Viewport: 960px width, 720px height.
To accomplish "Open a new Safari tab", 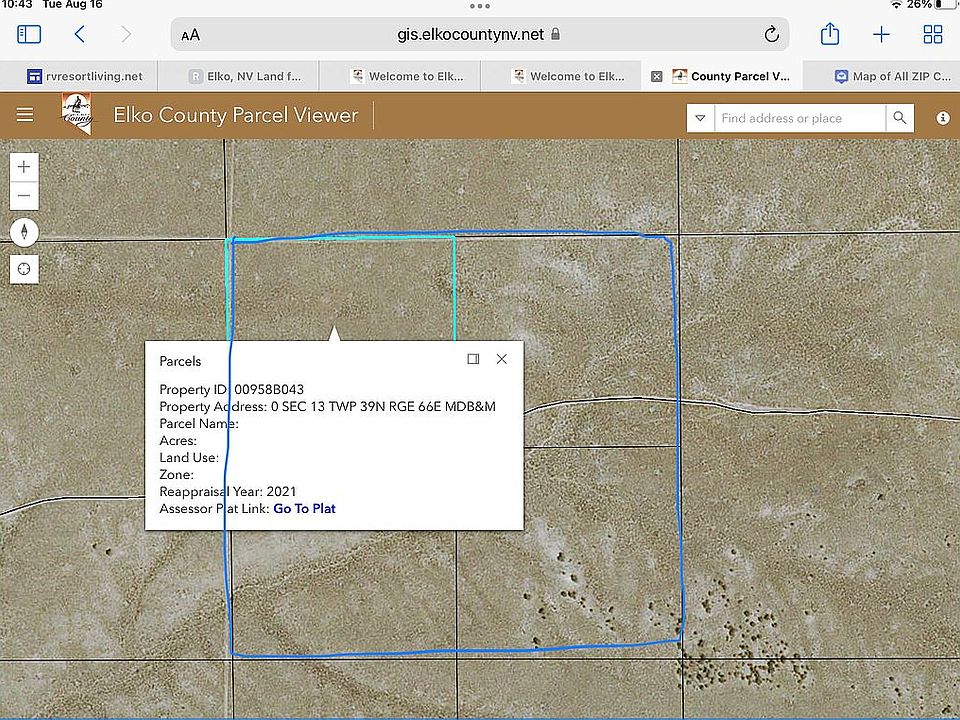I will 881,35.
